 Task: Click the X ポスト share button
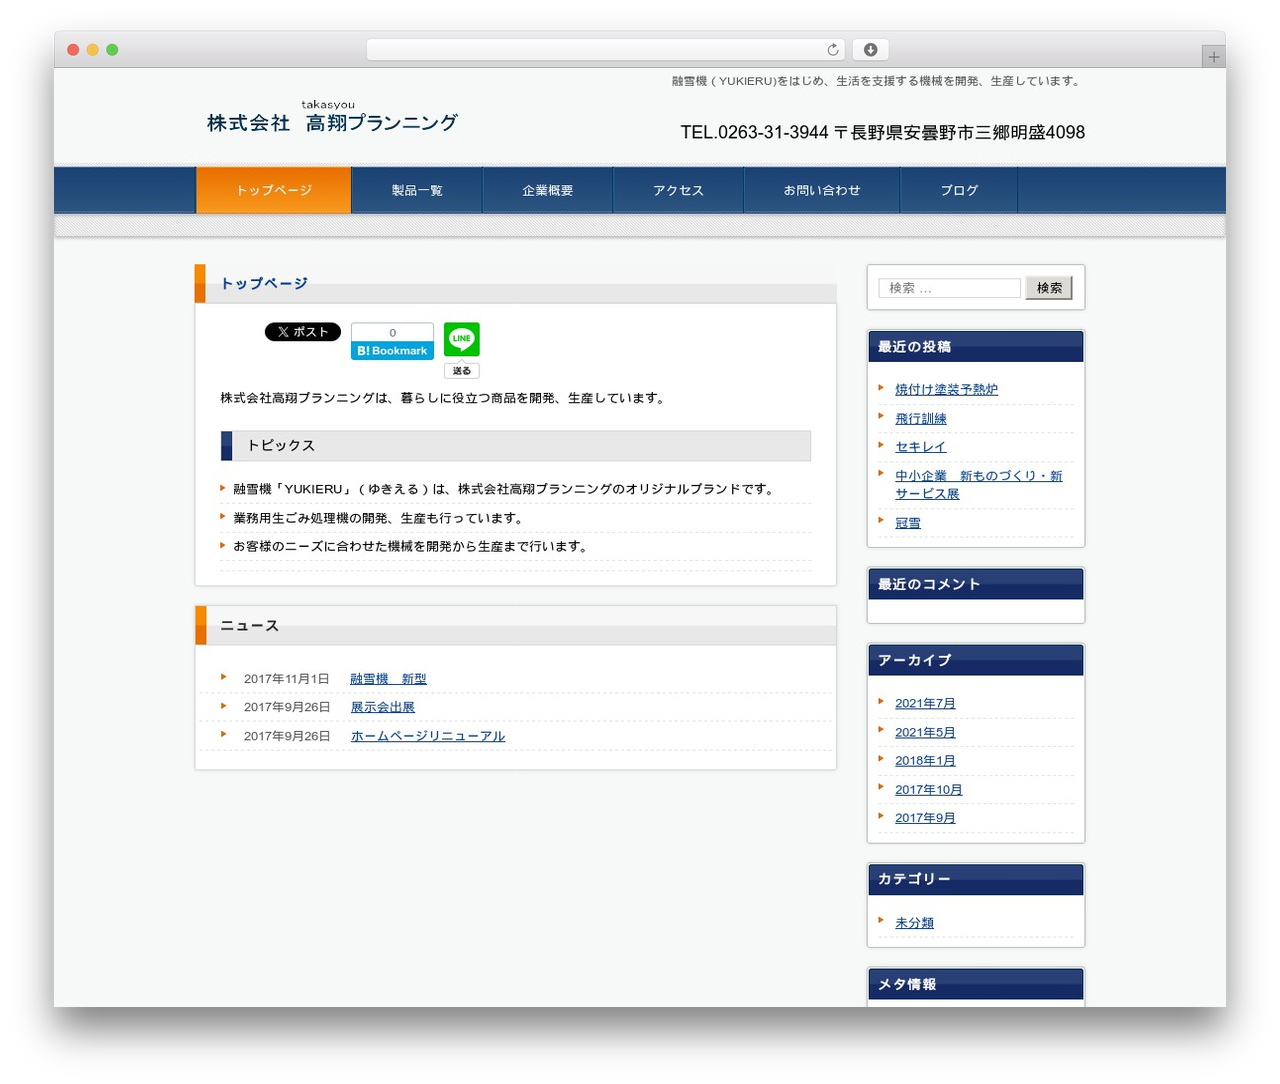click(x=303, y=332)
